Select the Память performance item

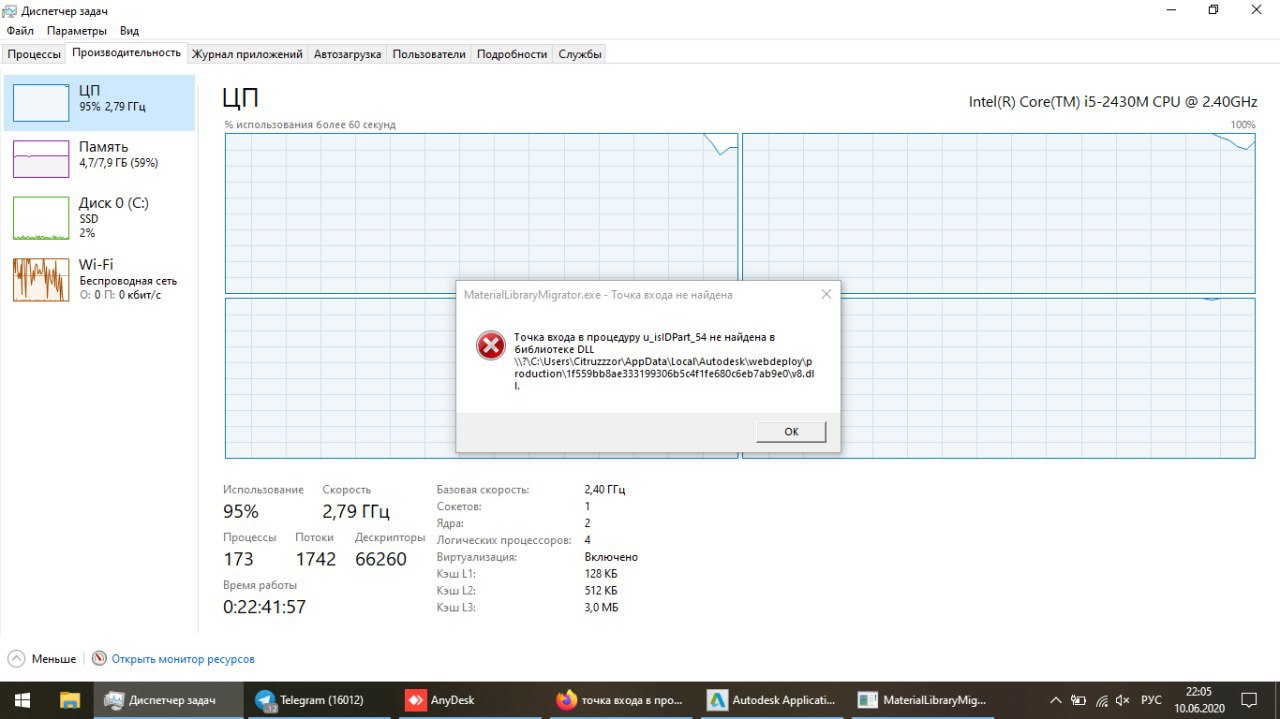point(99,158)
